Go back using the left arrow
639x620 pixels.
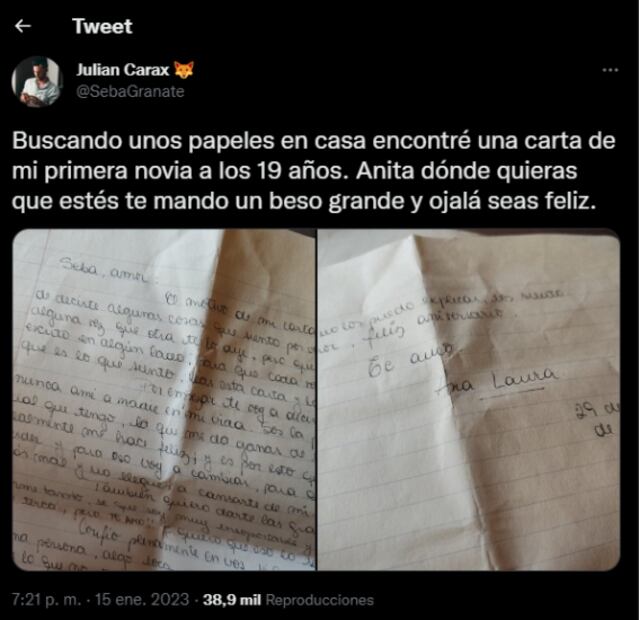(x=23, y=26)
